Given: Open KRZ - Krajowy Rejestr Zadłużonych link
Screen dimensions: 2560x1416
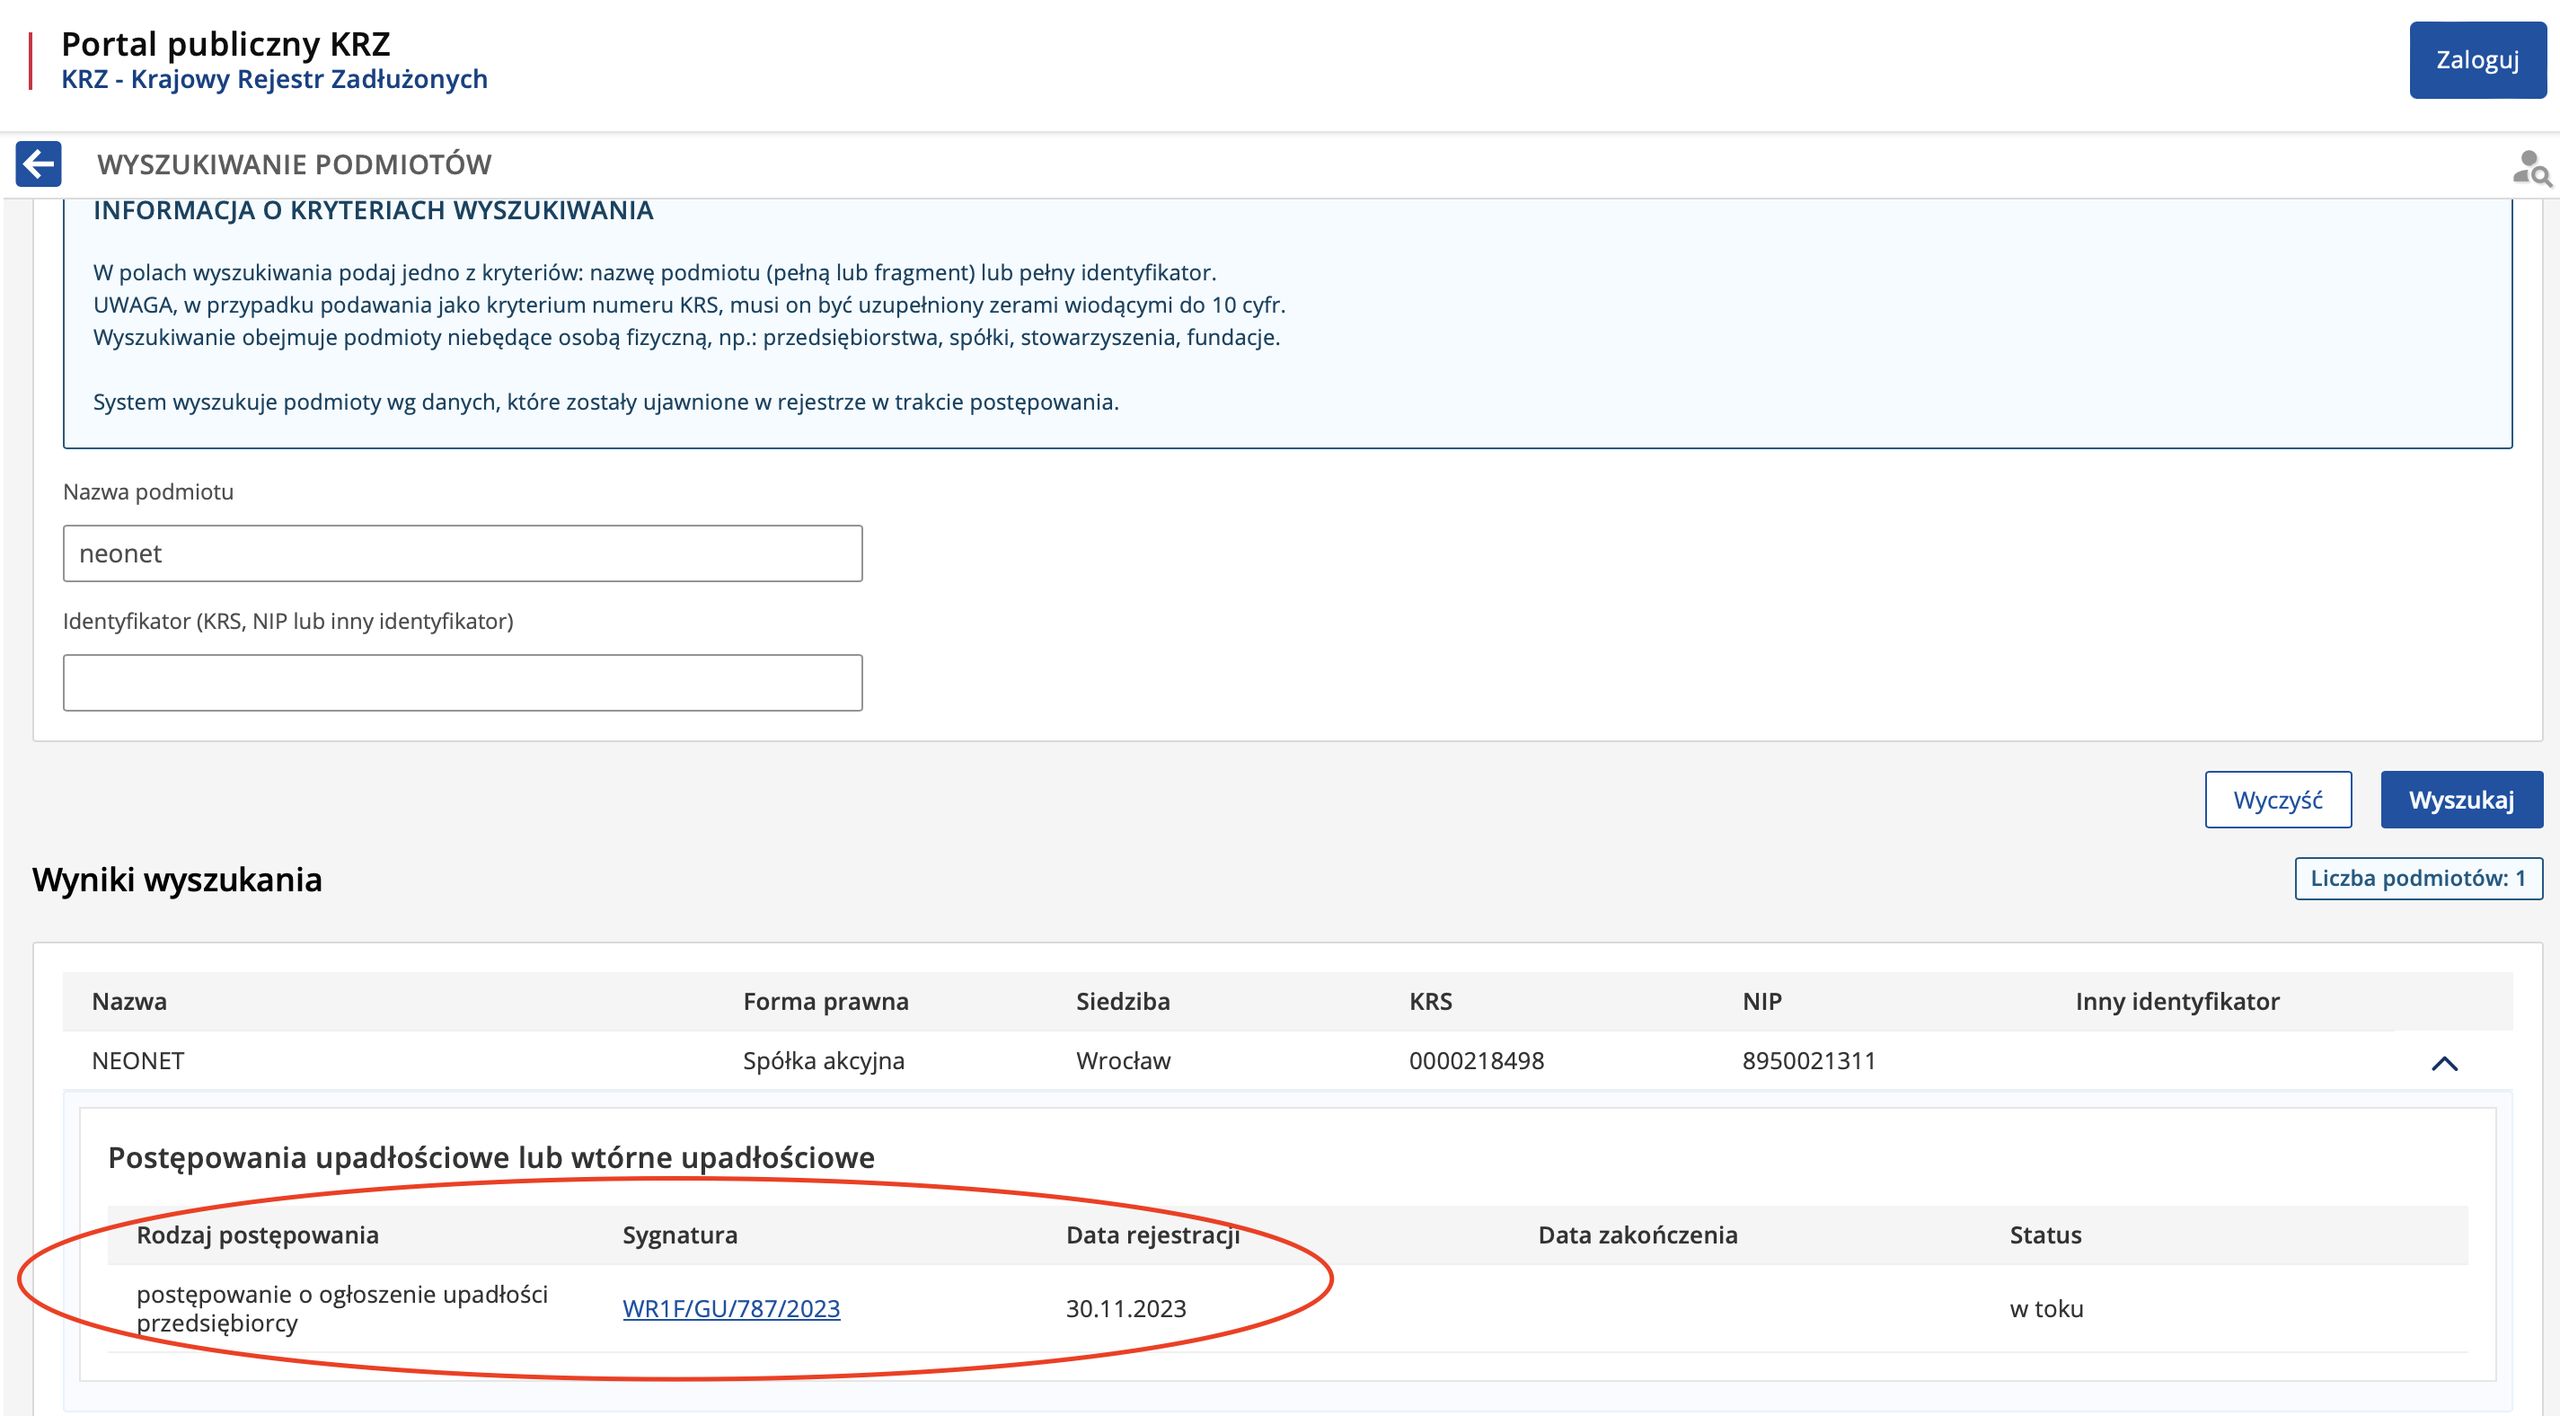Looking at the screenshot, I should [x=274, y=79].
